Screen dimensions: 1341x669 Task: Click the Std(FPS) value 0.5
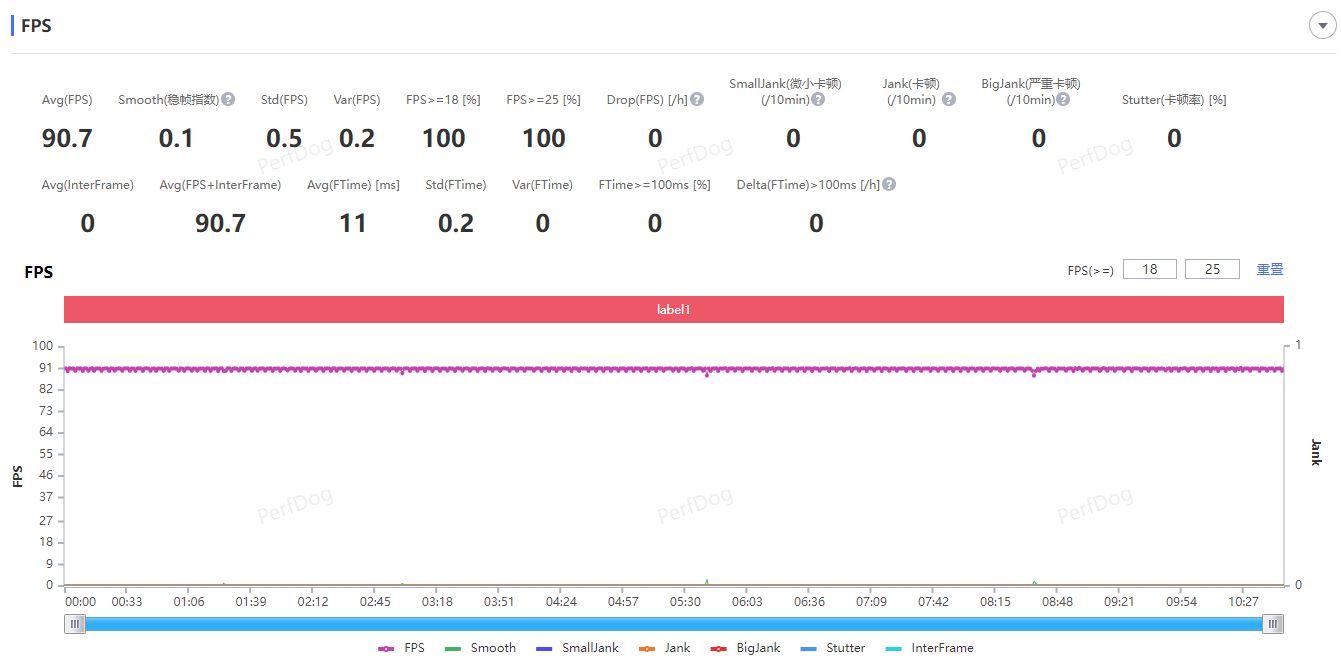(284, 139)
